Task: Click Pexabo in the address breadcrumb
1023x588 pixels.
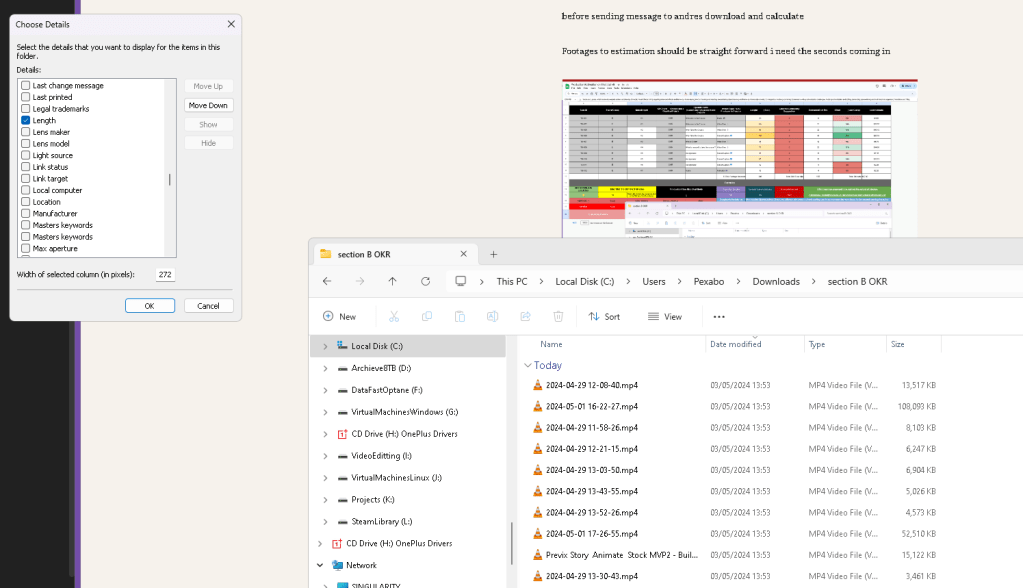Action: (x=709, y=281)
